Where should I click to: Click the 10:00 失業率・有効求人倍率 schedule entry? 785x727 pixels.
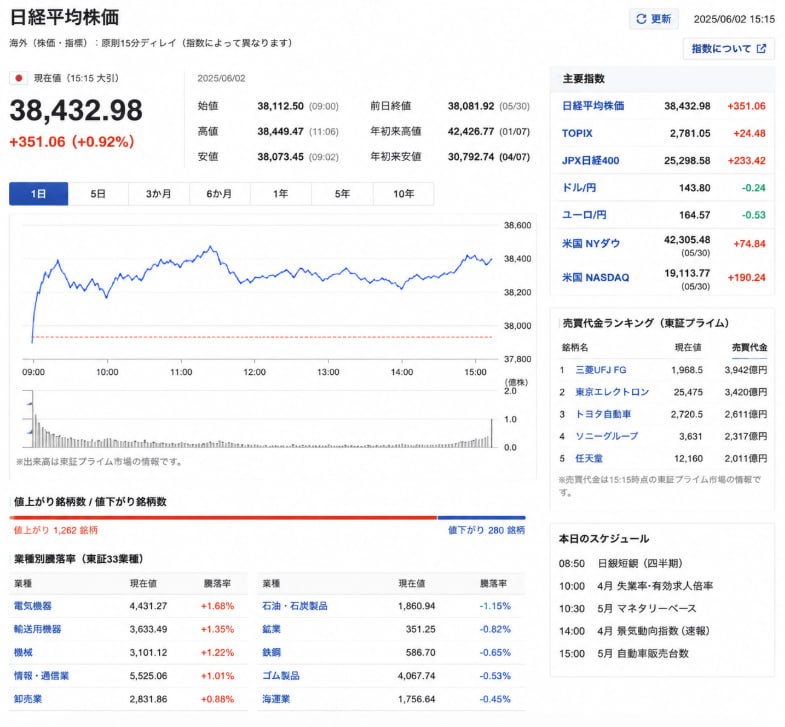pyautogui.click(x=636, y=586)
